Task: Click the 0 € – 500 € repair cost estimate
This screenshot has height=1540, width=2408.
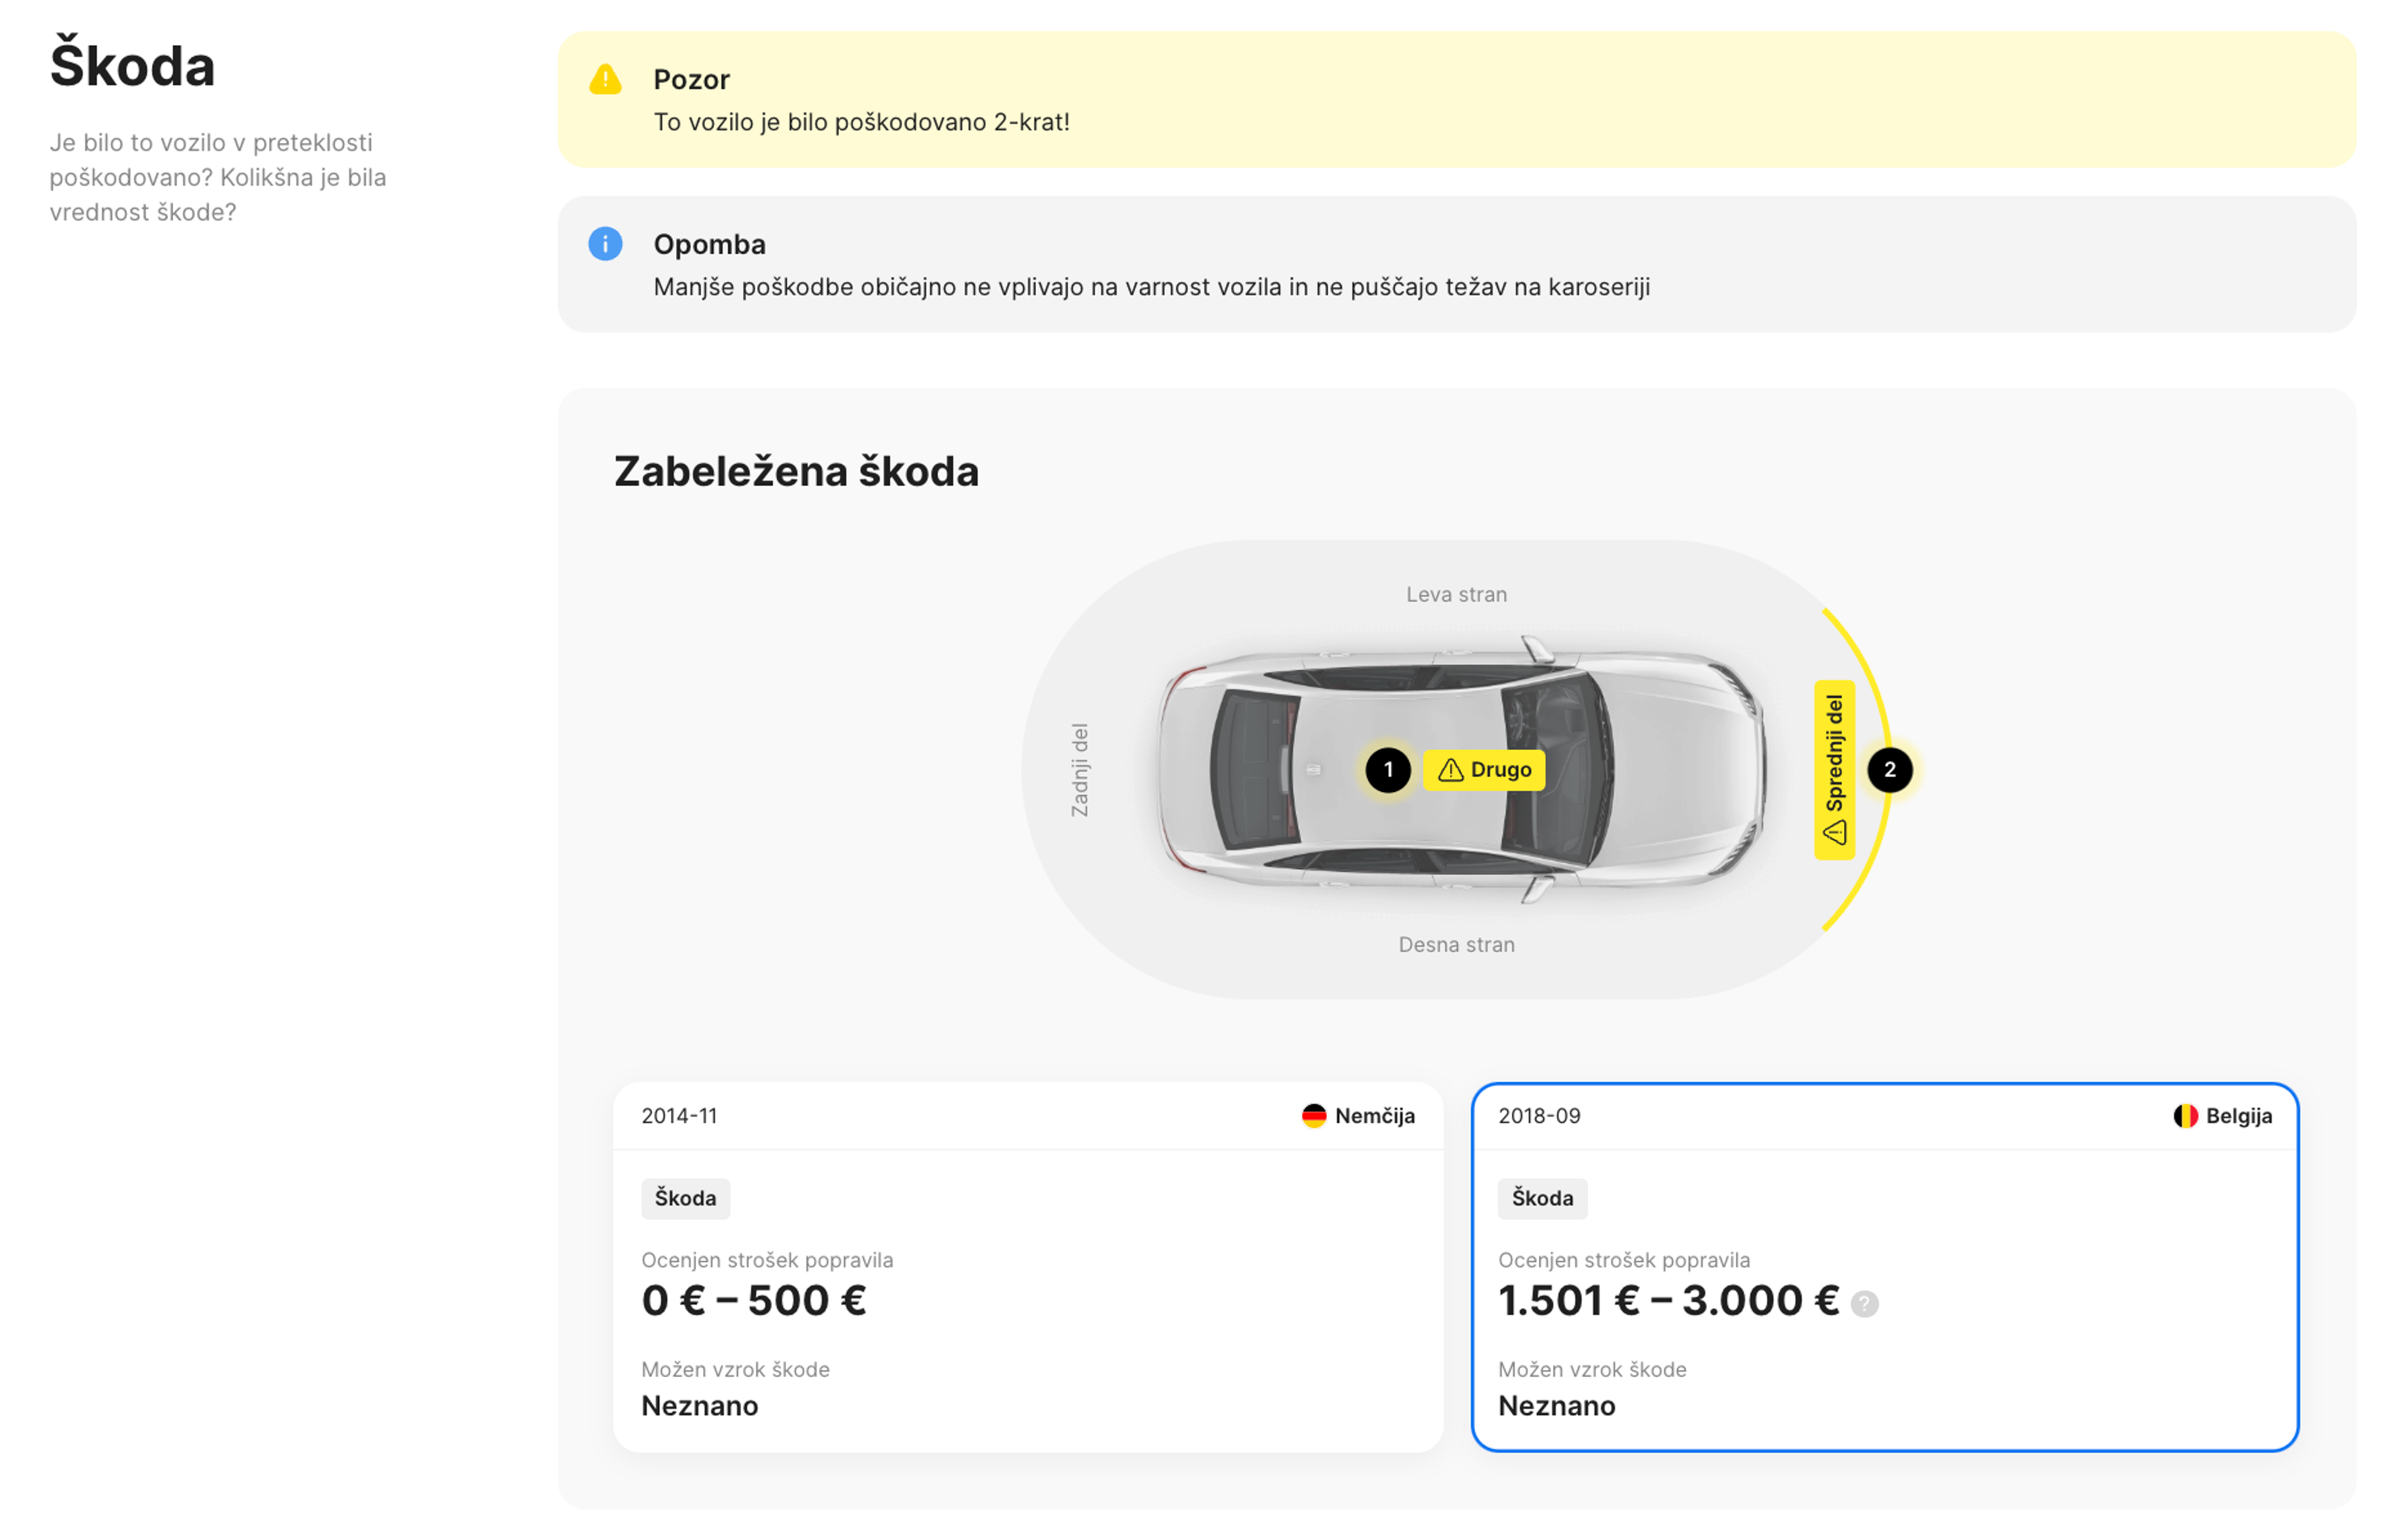Action: pos(753,1300)
